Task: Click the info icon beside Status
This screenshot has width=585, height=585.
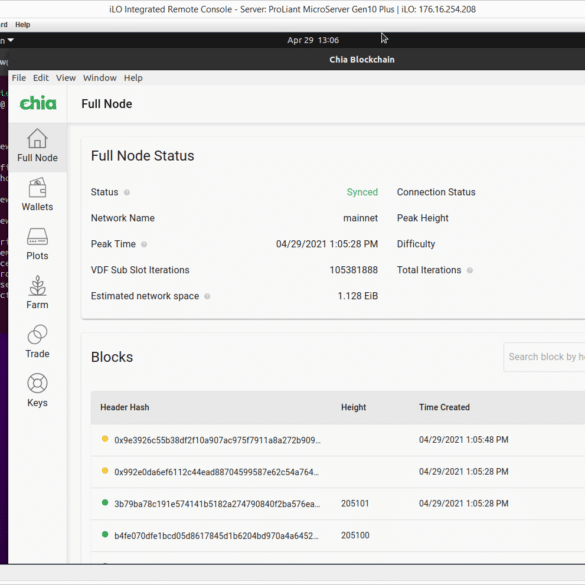Action: [127, 193]
